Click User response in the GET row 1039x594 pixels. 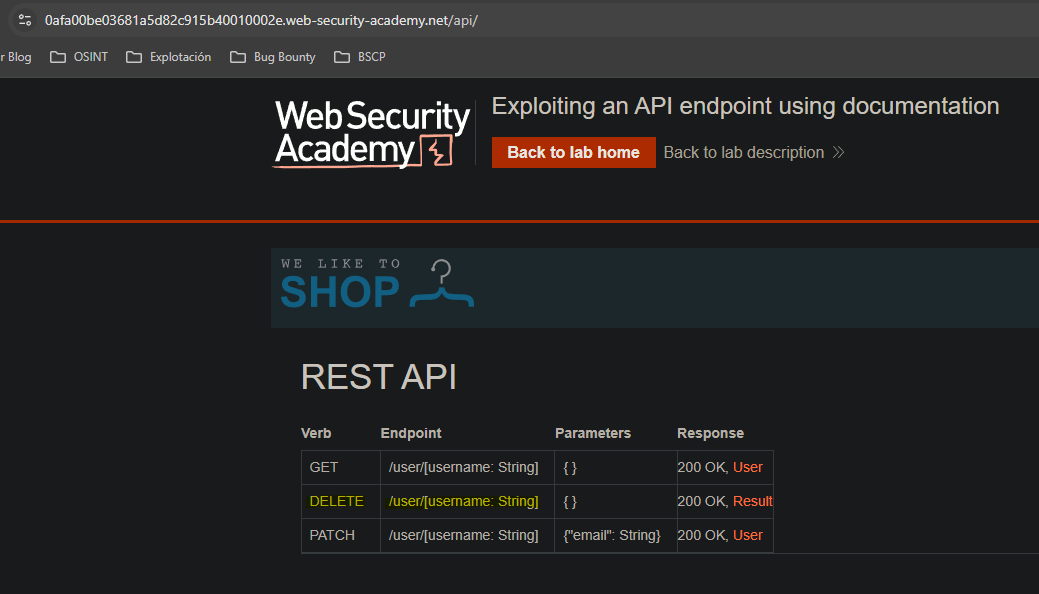[x=747, y=467]
